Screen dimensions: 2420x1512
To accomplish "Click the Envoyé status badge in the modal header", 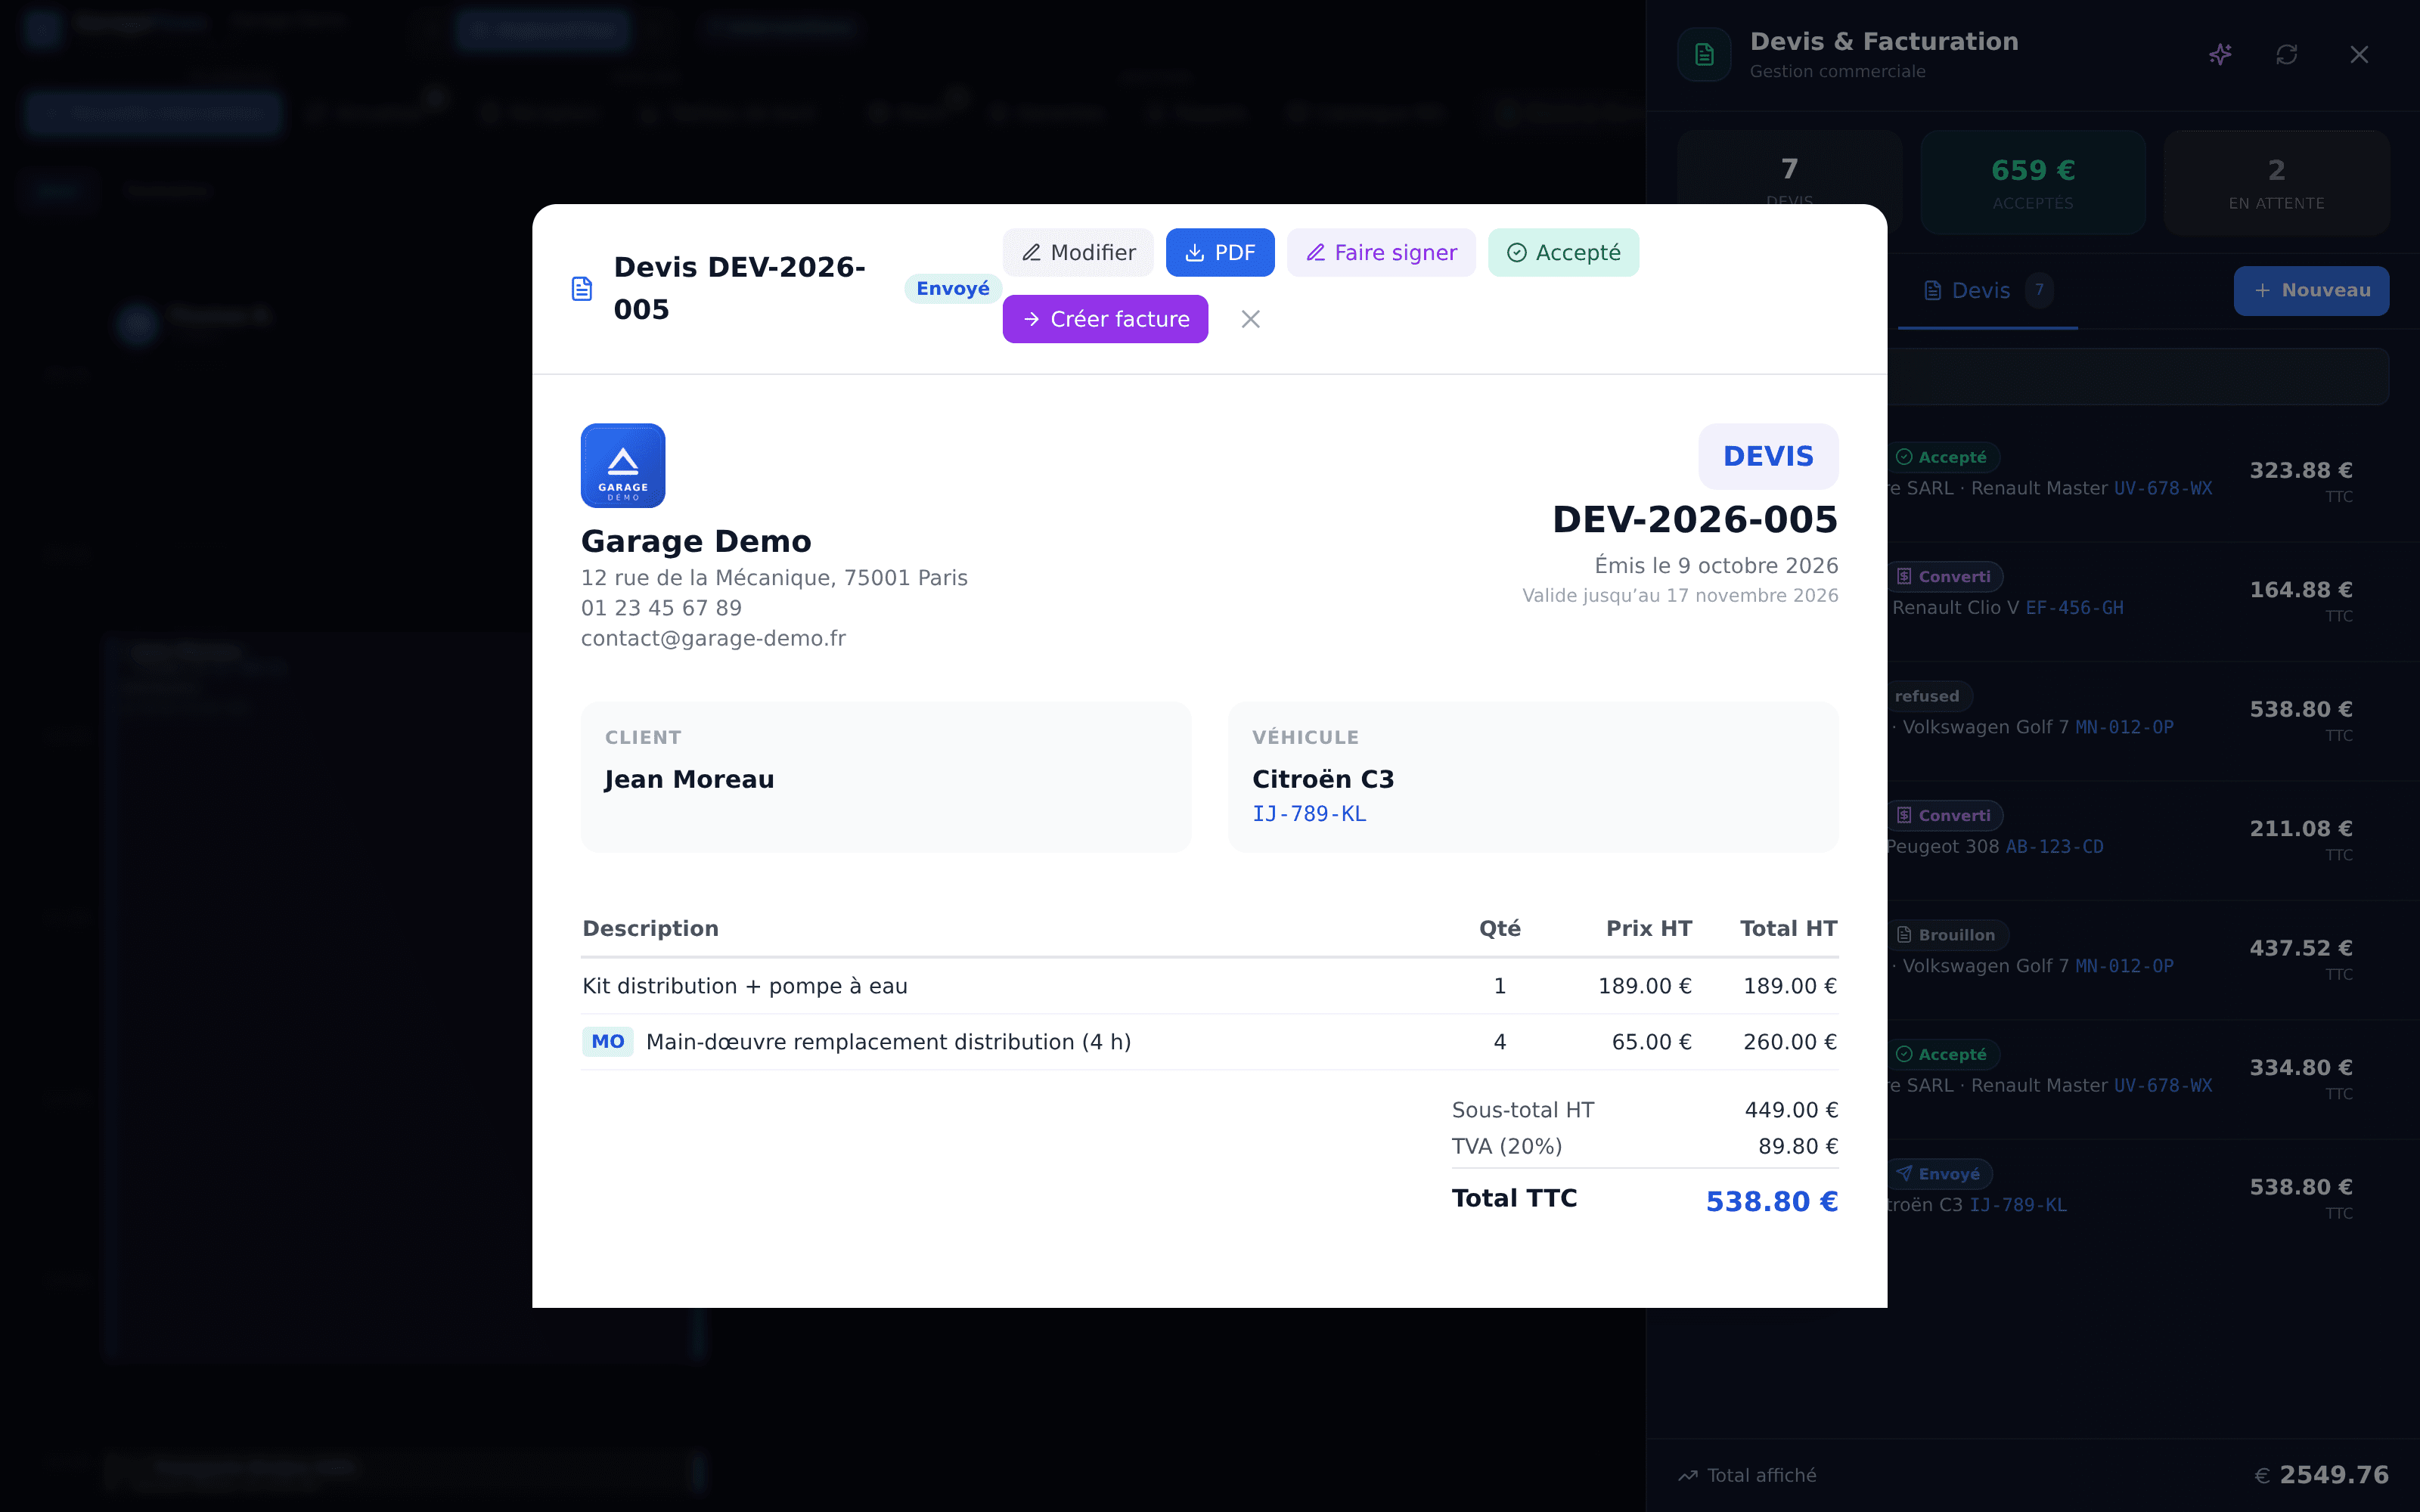I will (x=952, y=288).
